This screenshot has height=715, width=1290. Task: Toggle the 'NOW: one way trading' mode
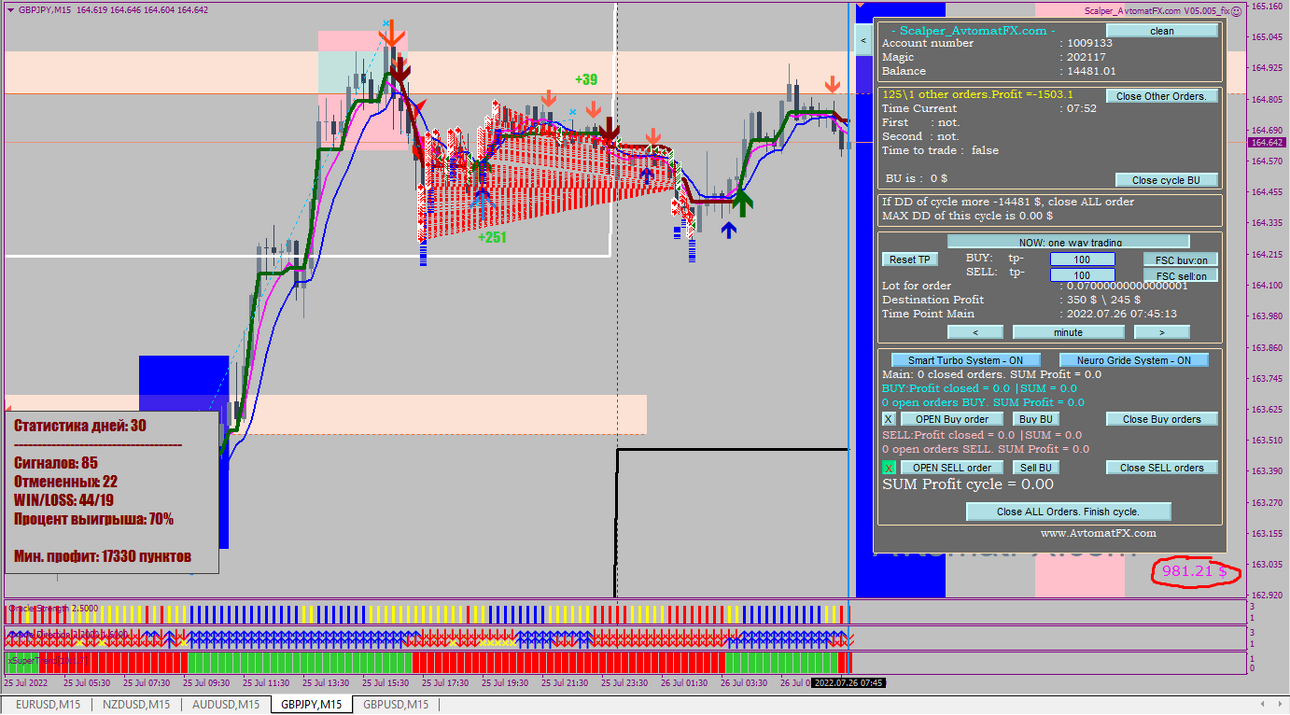point(1068,242)
